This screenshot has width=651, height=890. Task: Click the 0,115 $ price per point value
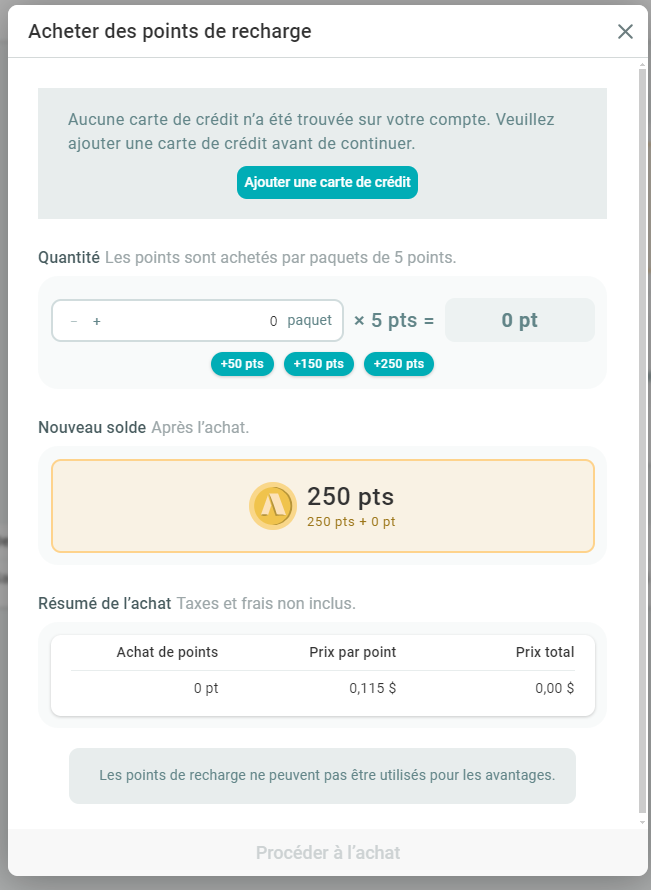click(372, 688)
